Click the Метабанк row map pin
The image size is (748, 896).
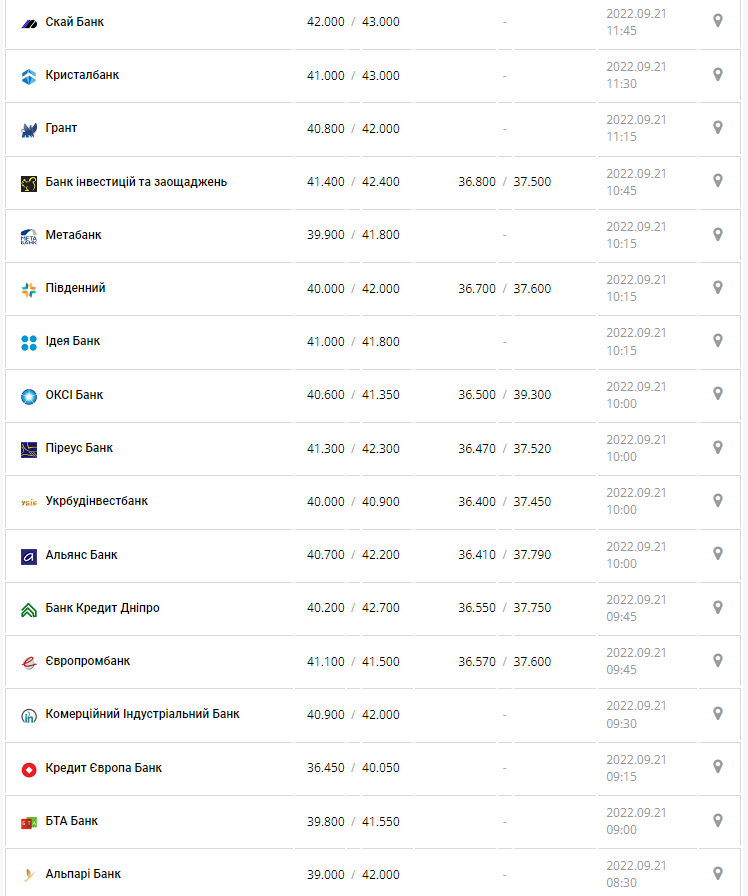tap(717, 234)
